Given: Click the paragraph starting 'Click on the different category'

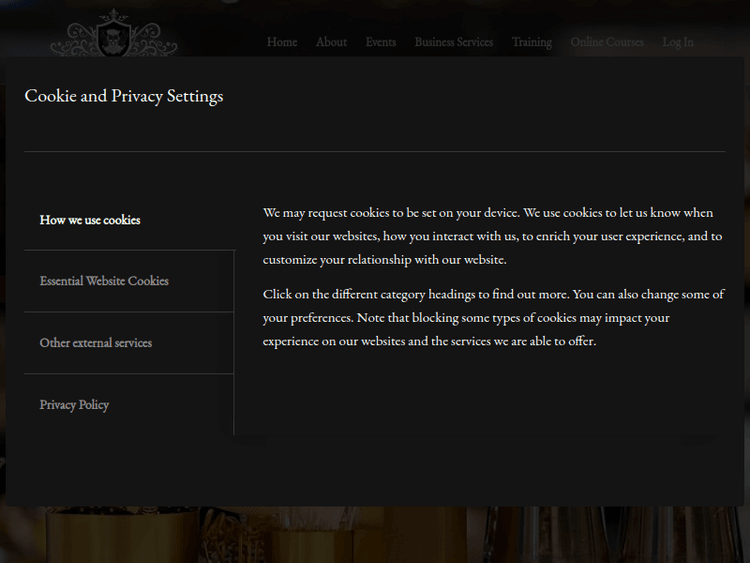Looking at the screenshot, I should [x=490, y=317].
